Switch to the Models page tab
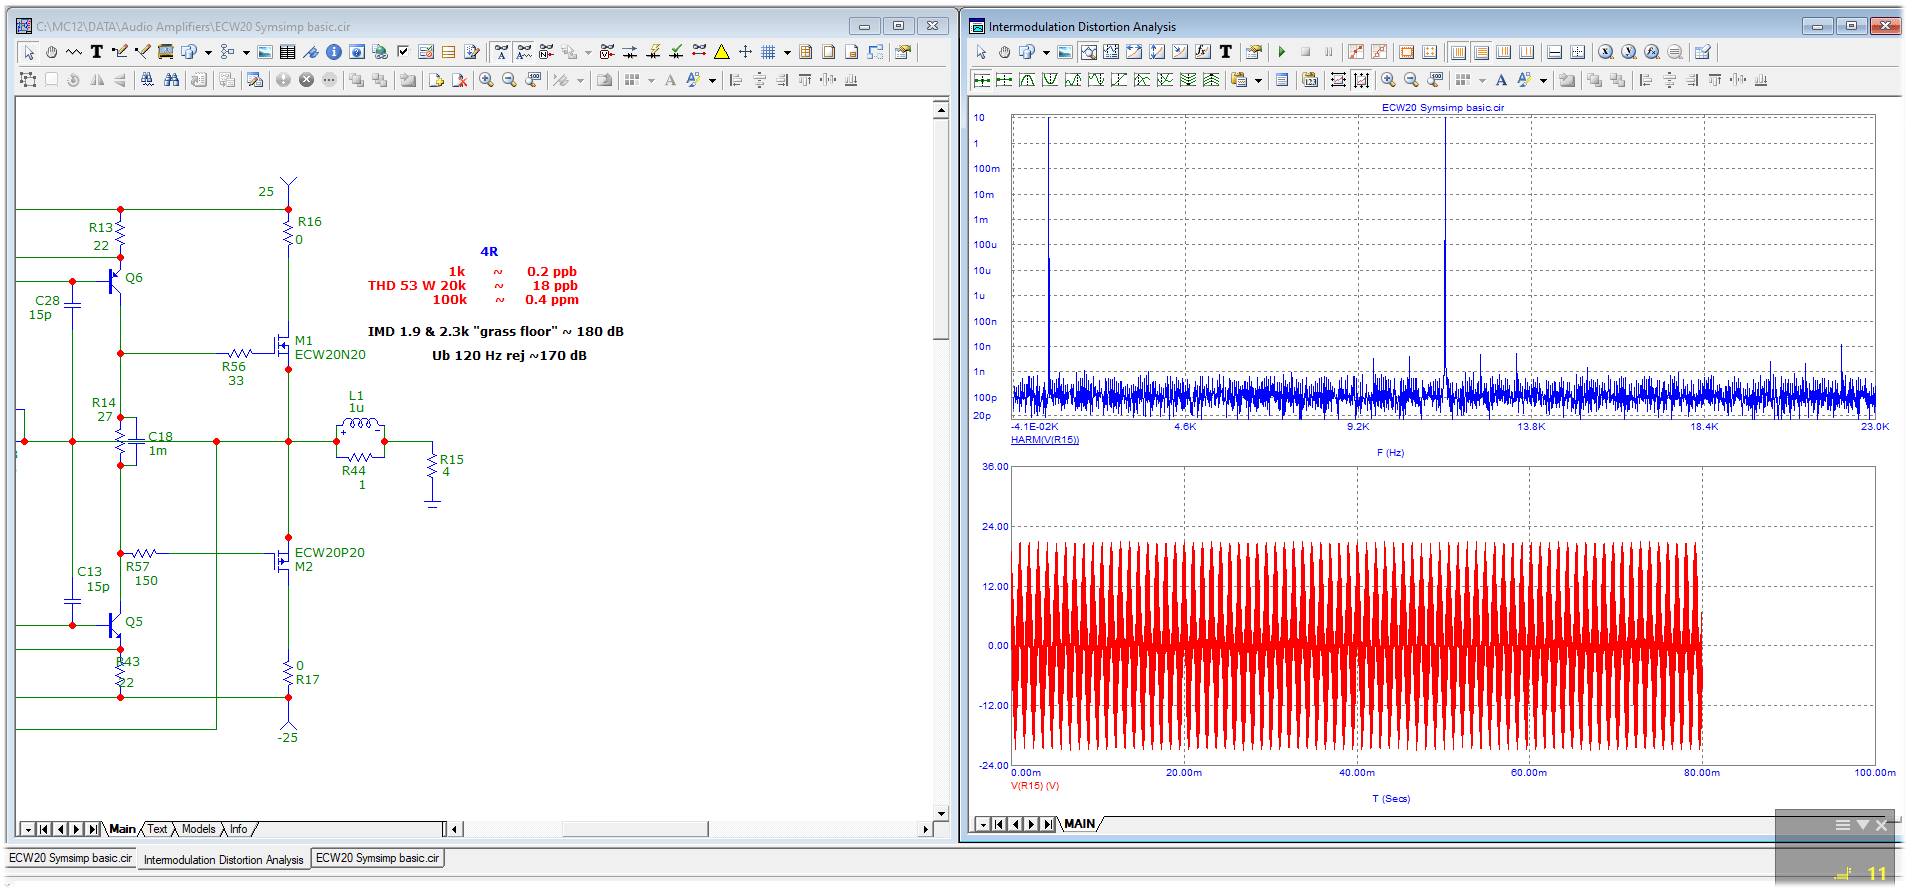 pos(198,829)
